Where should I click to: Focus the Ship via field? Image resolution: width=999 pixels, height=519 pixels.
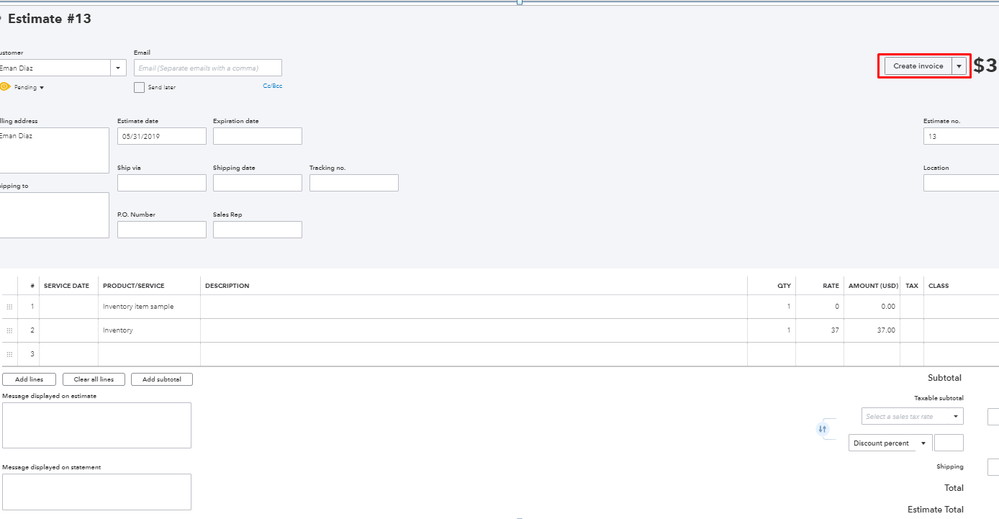pos(162,183)
